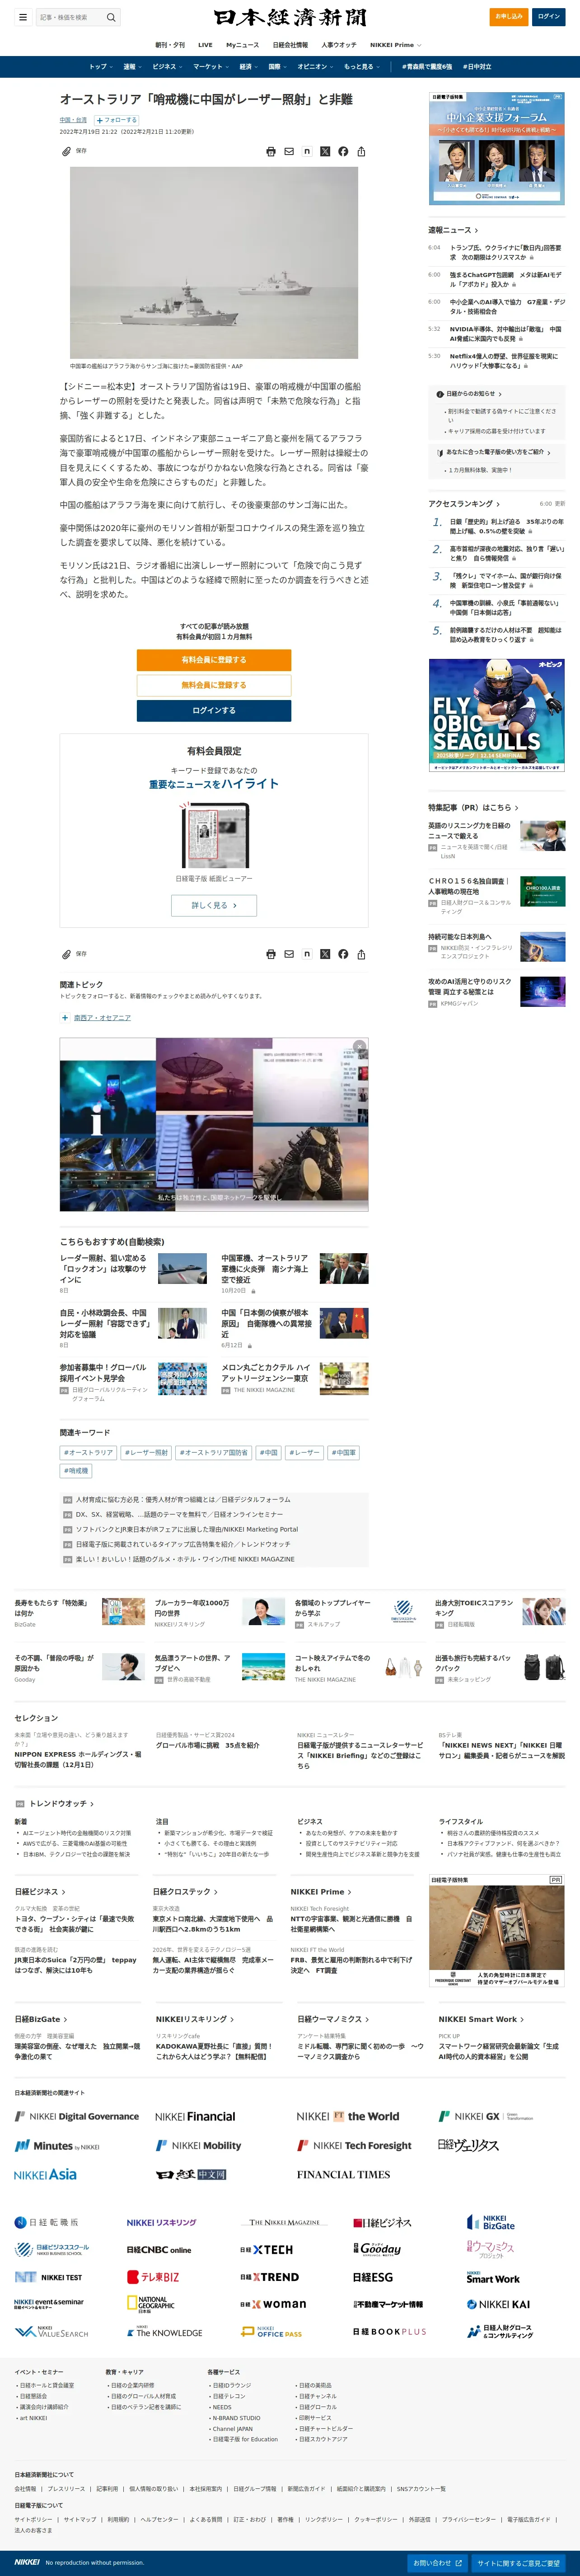Toggle the フォローする follow button

click(118, 120)
